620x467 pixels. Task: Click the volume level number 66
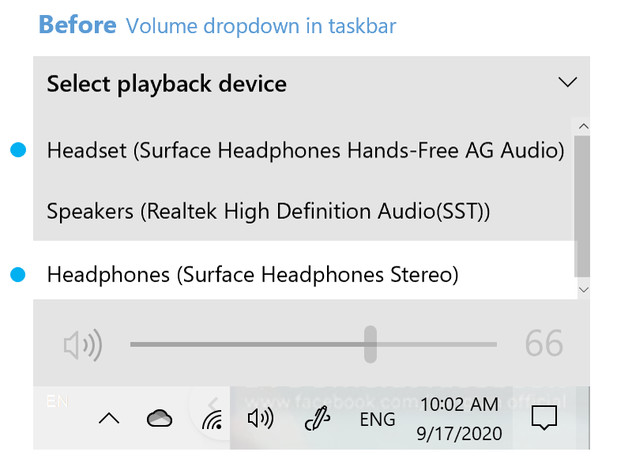click(x=544, y=345)
